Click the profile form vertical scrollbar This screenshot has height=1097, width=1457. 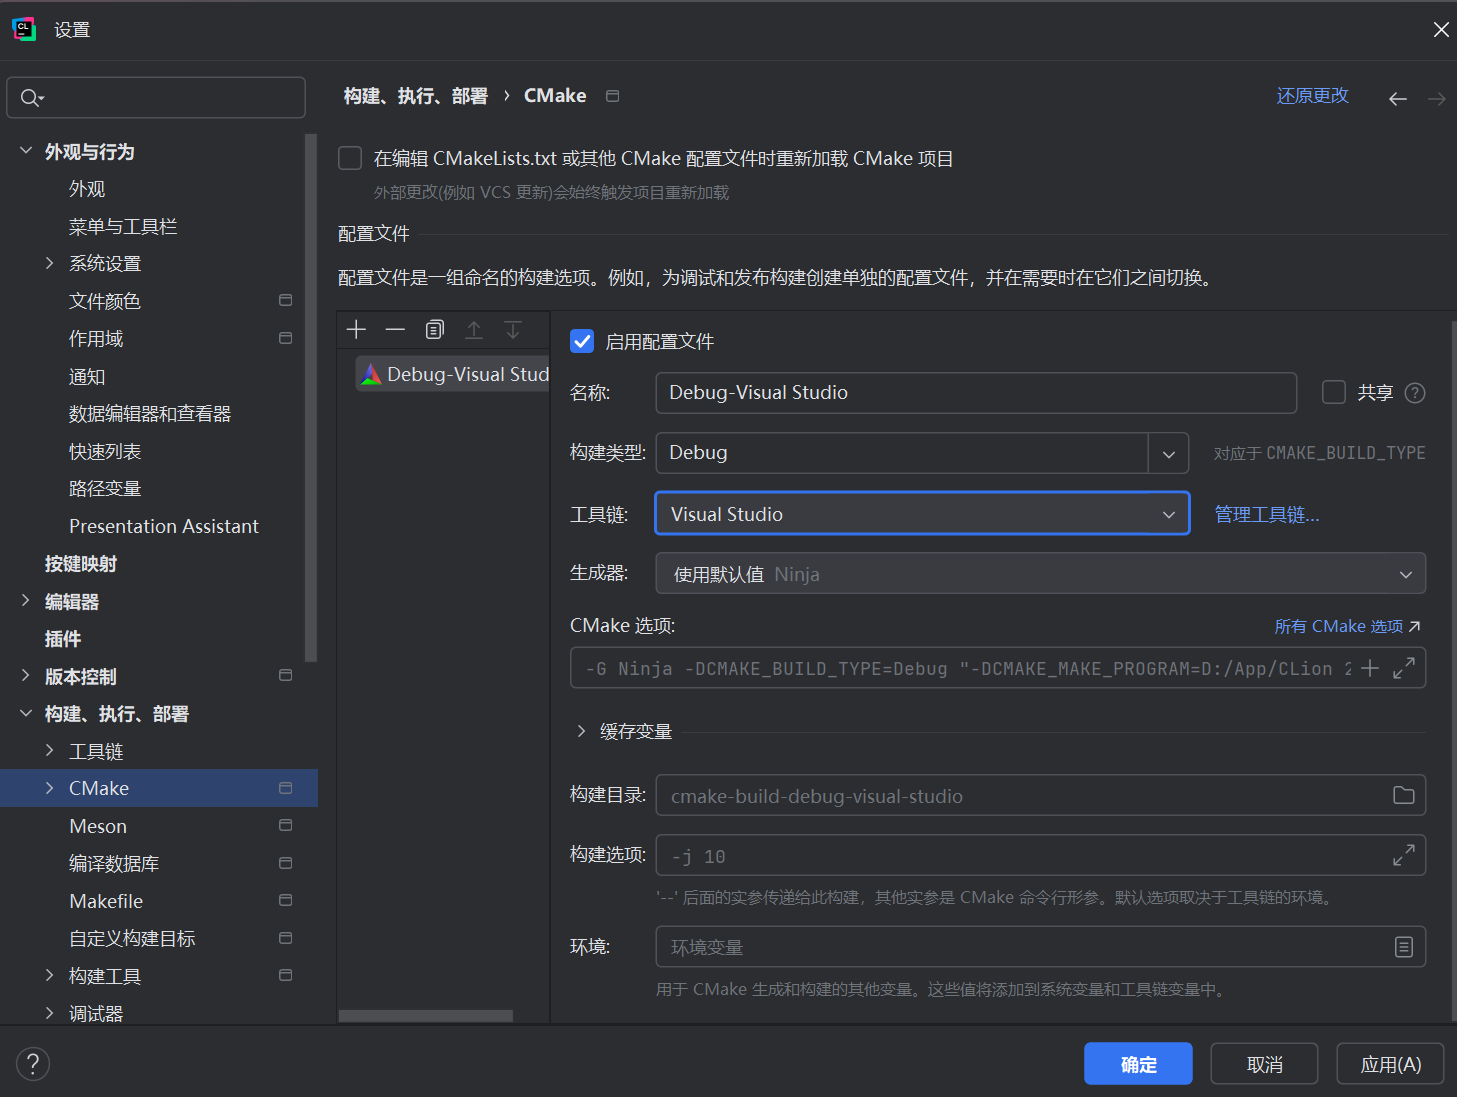(1454, 670)
